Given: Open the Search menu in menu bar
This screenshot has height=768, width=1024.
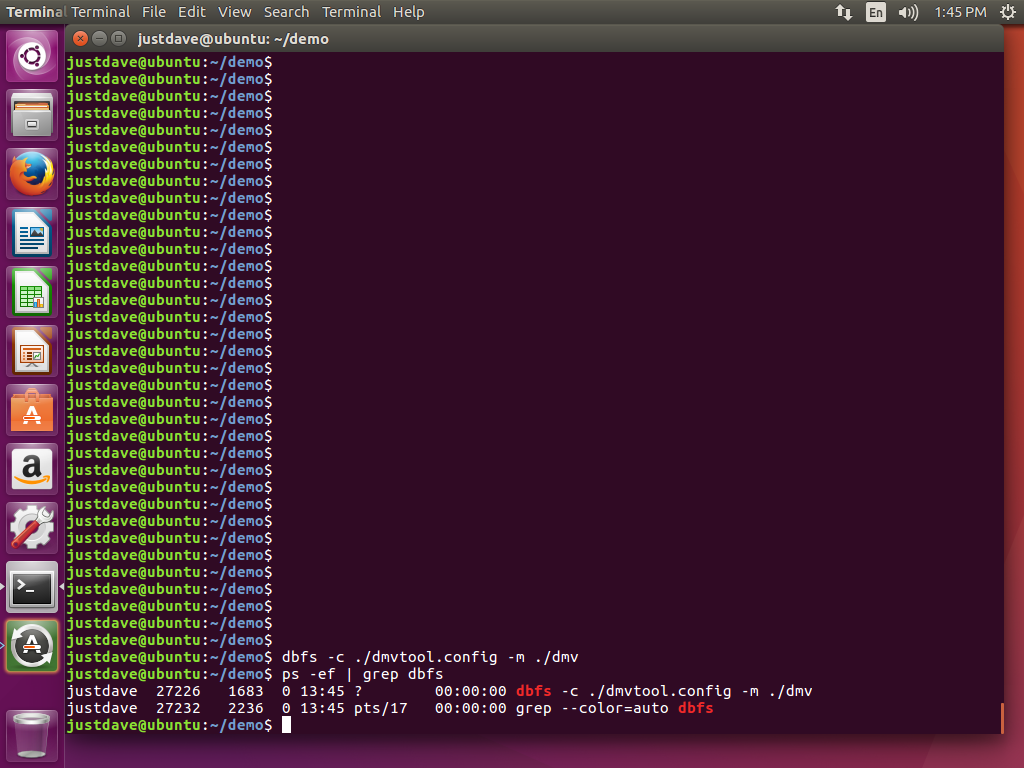Looking at the screenshot, I should tap(286, 12).
